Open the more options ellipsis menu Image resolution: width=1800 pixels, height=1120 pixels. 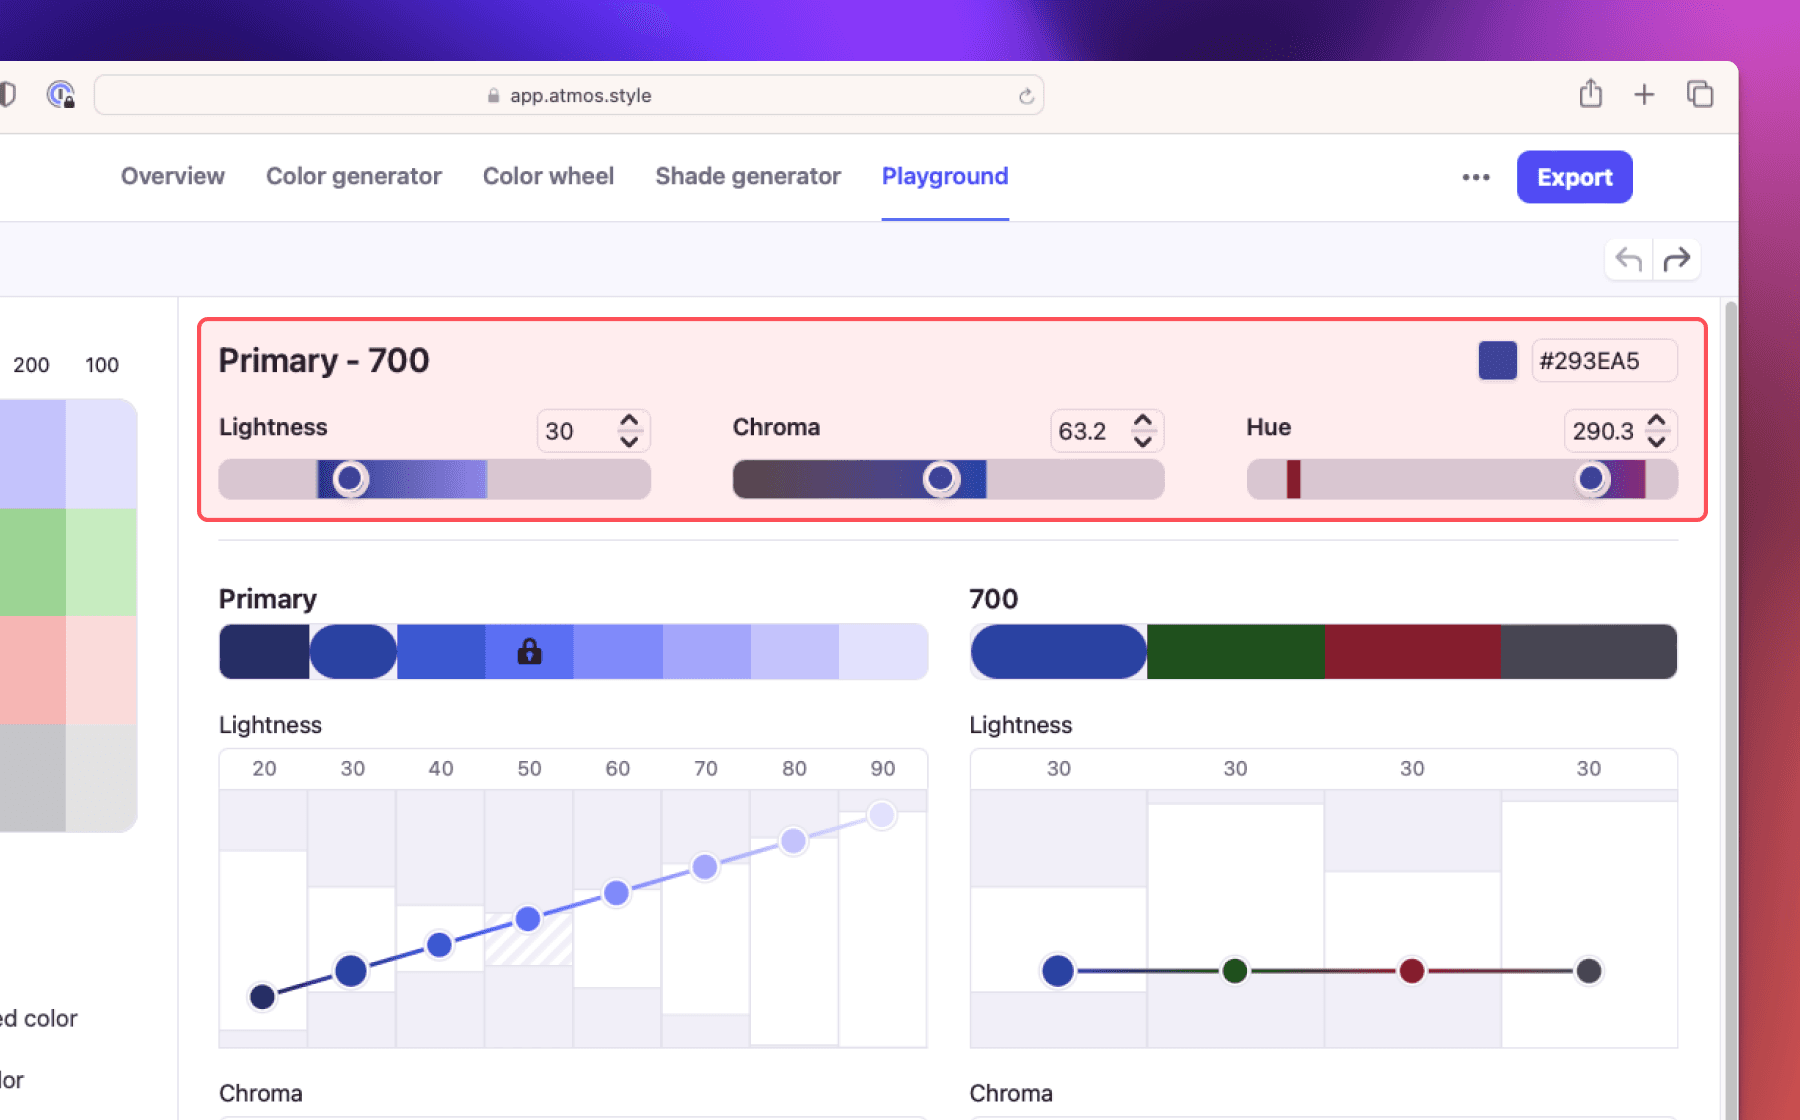1475,177
